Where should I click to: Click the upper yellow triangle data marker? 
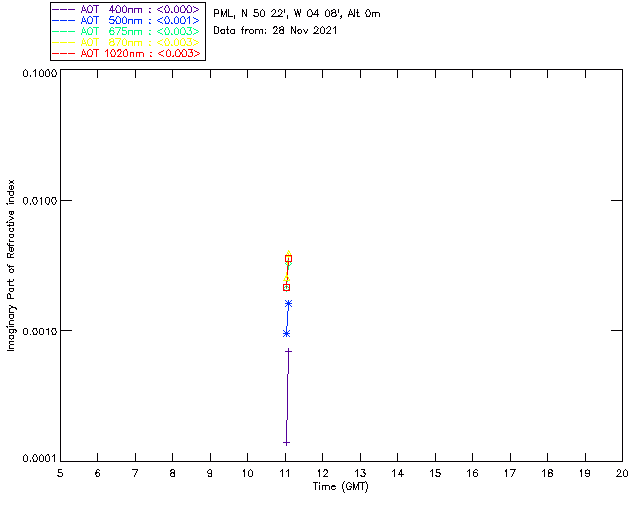coord(289,254)
